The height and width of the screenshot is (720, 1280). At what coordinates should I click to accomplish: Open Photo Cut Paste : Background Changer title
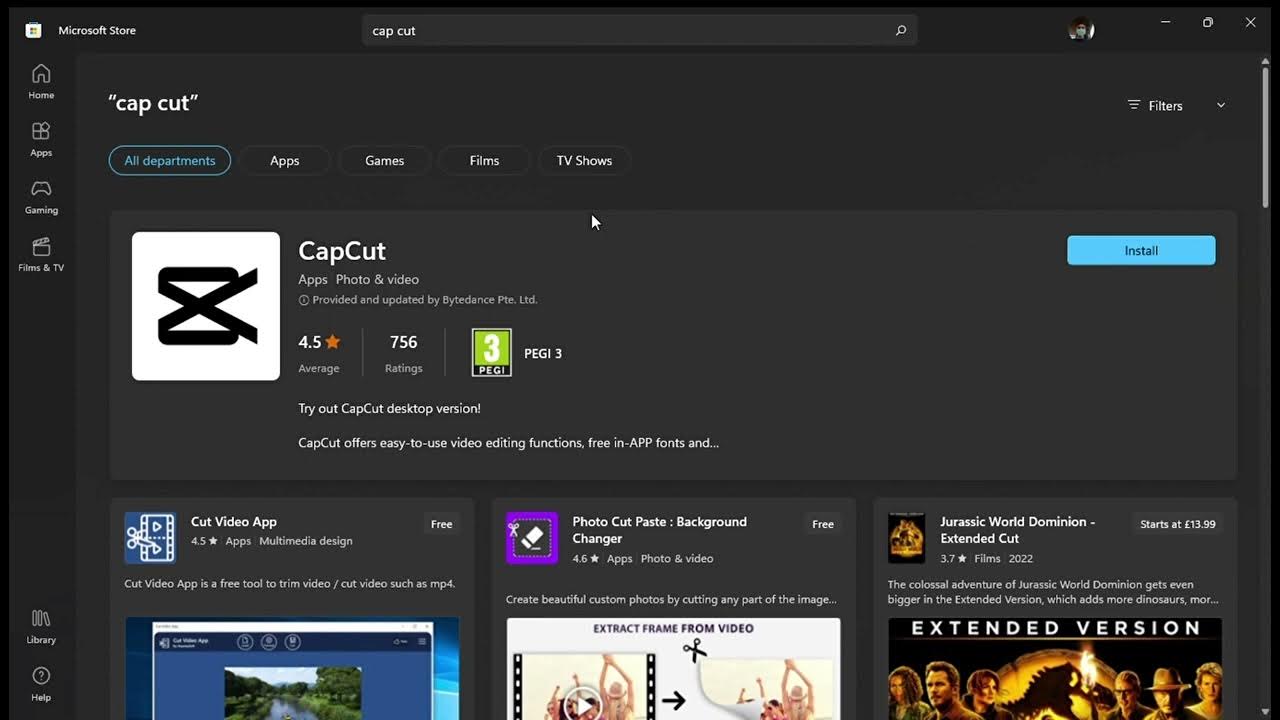[660, 530]
